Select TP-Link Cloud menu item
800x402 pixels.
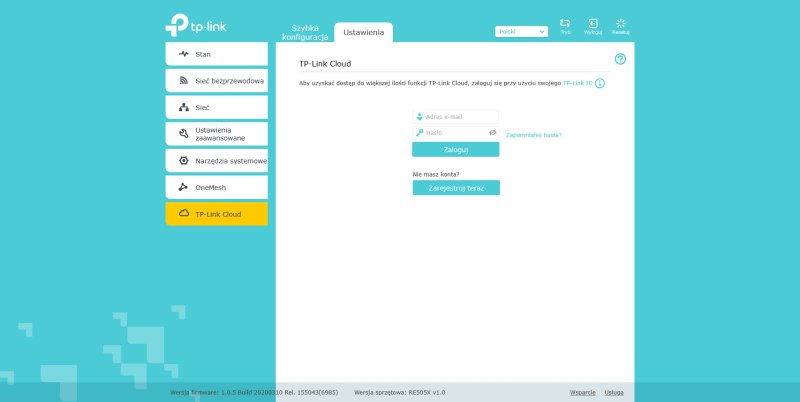pos(216,214)
